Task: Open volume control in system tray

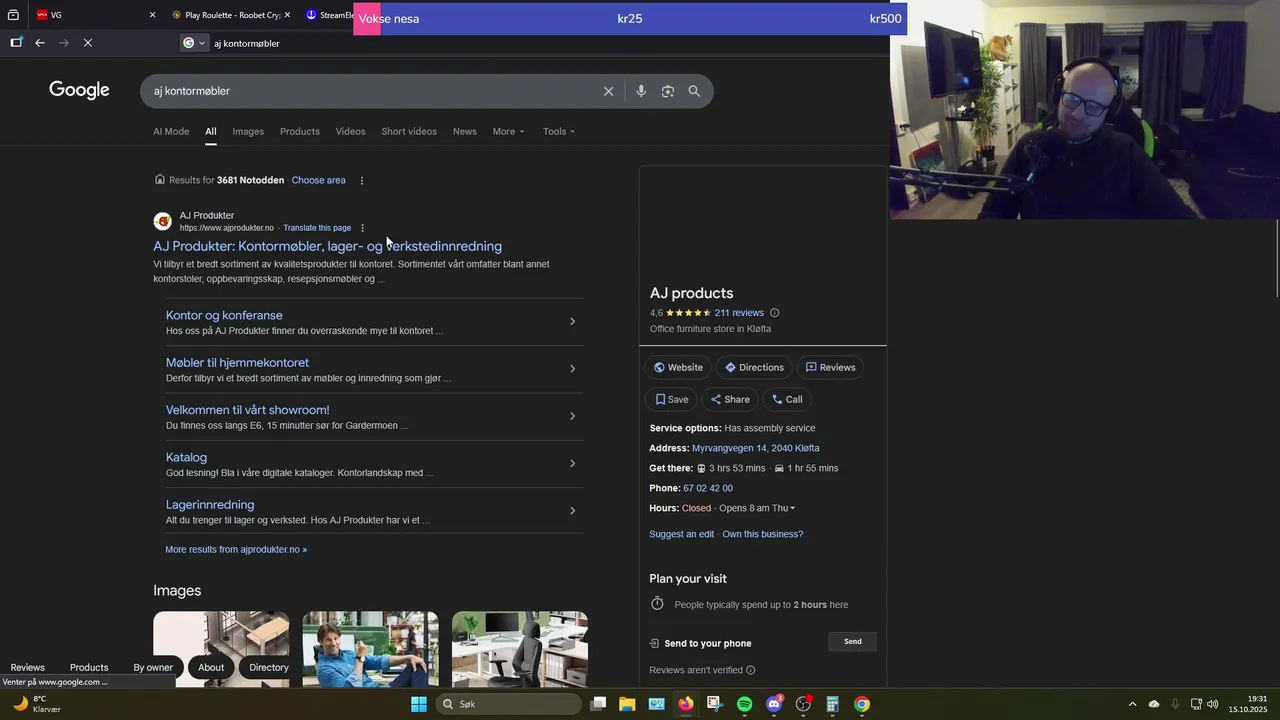Action: [x=1212, y=704]
